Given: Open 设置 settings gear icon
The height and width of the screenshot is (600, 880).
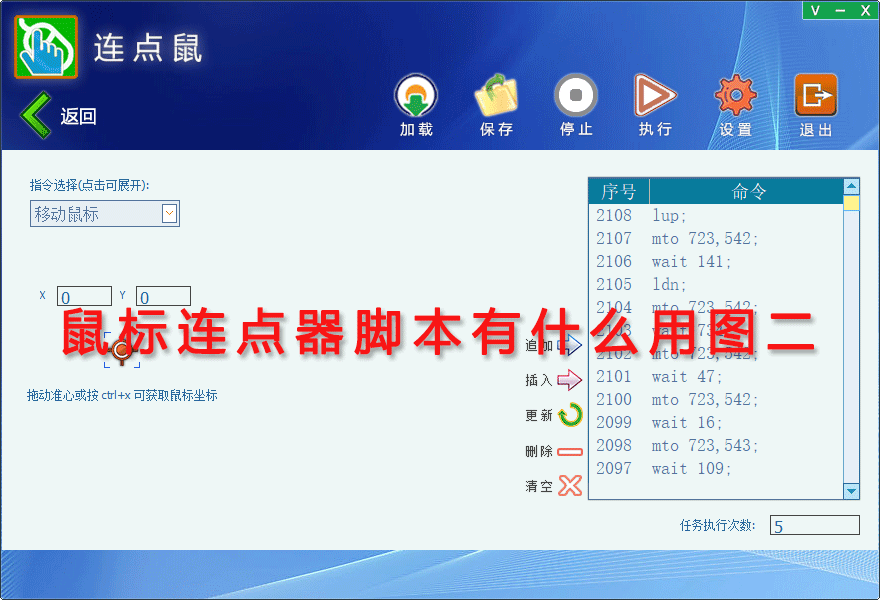Looking at the screenshot, I should tap(735, 95).
